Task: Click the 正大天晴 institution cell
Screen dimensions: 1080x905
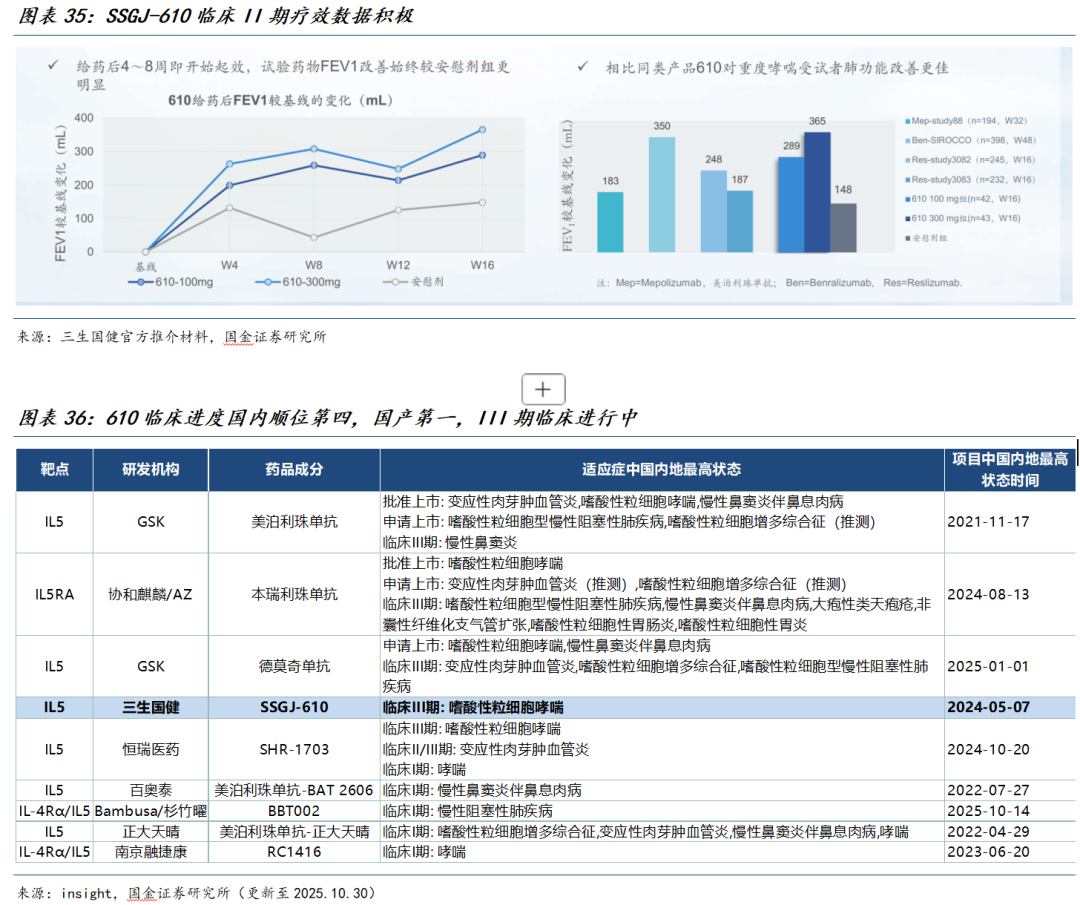Action: [x=151, y=832]
